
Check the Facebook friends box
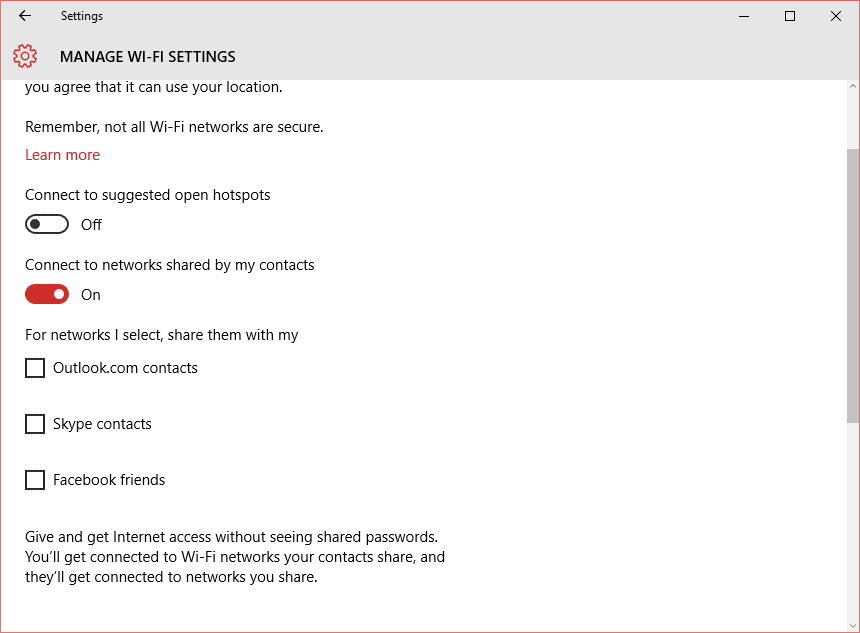[x=35, y=480]
